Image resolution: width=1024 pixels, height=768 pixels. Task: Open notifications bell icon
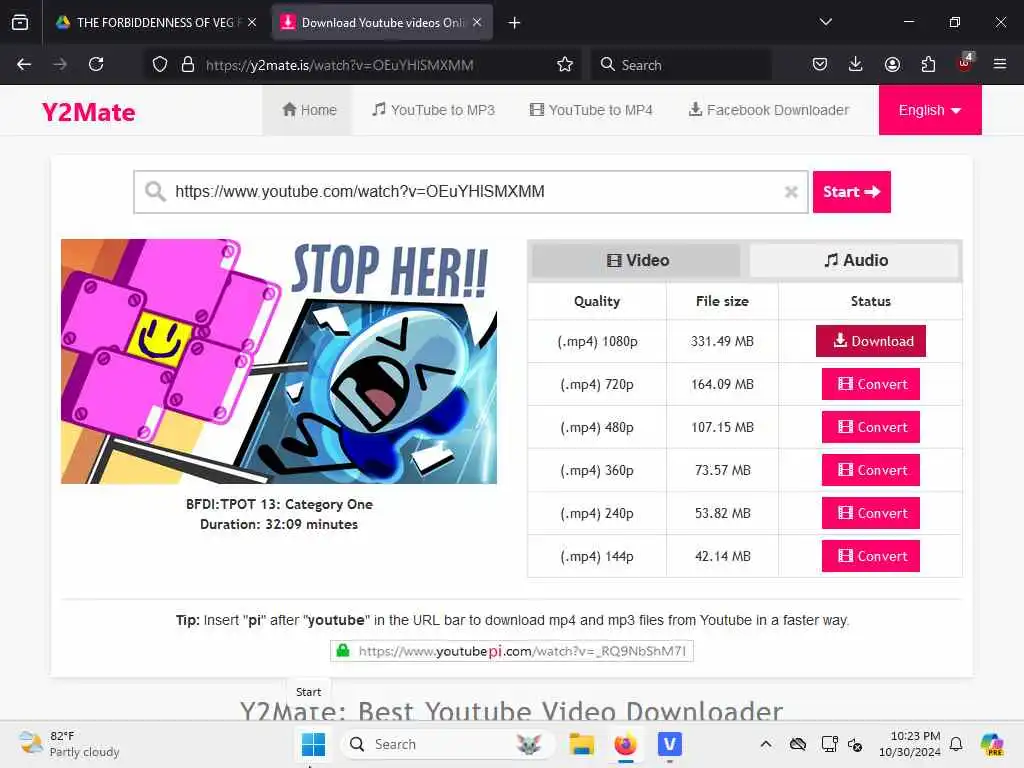coord(956,744)
